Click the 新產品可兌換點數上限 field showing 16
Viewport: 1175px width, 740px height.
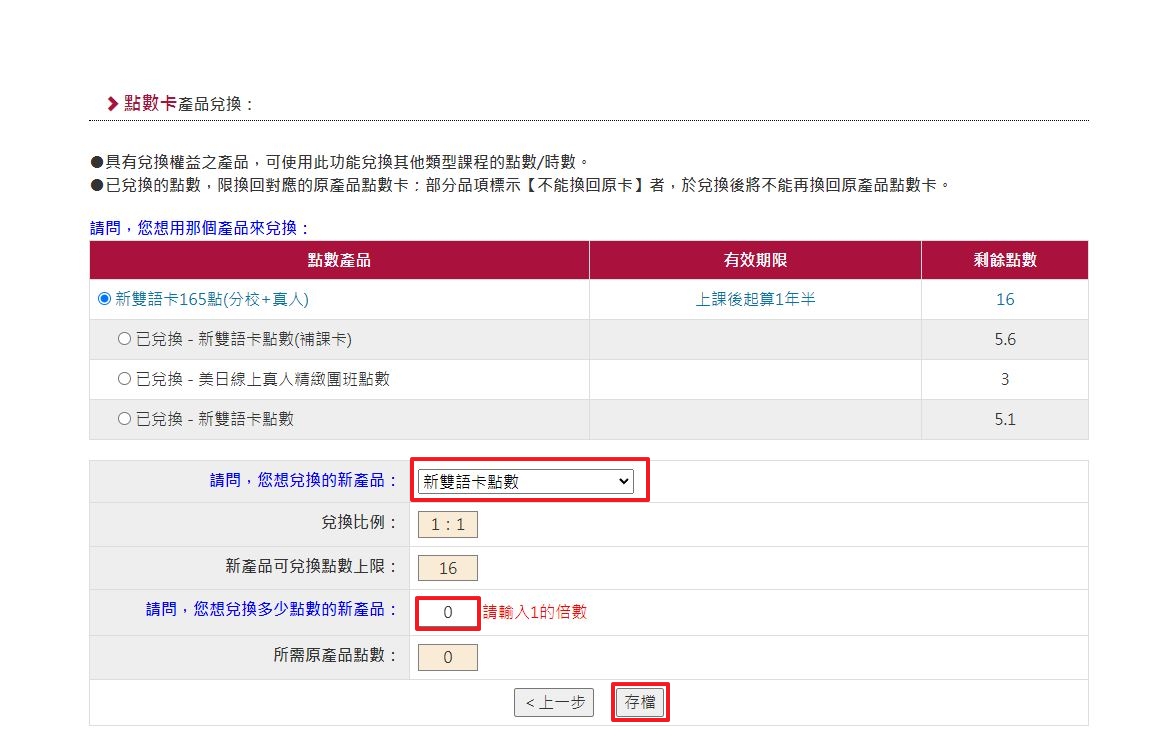pyautogui.click(x=447, y=568)
